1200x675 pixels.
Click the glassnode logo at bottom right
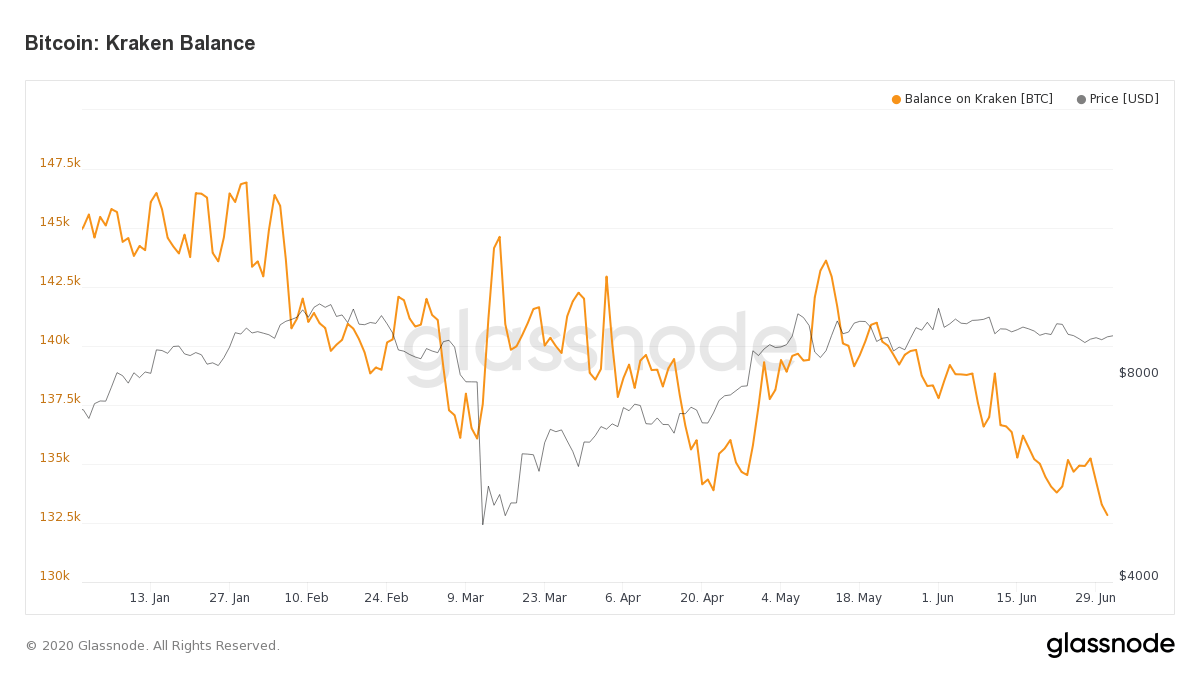pyautogui.click(x=1110, y=645)
